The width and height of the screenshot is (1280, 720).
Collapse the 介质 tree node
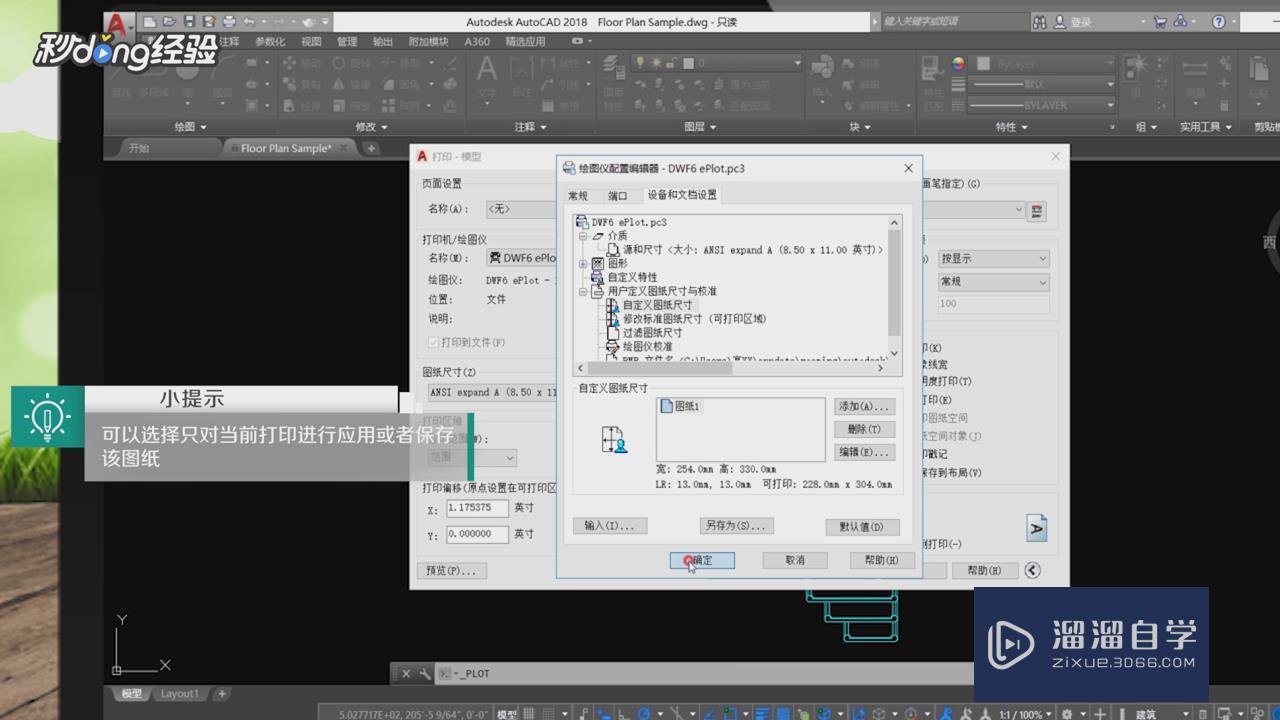point(583,236)
